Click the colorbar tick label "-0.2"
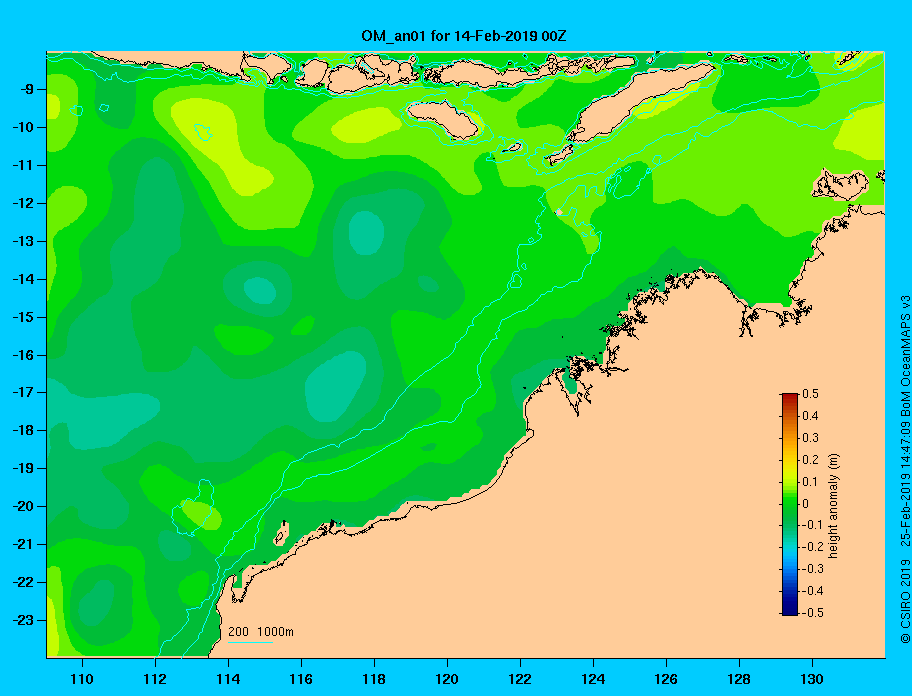The height and width of the screenshot is (696, 912). coord(813,547)
